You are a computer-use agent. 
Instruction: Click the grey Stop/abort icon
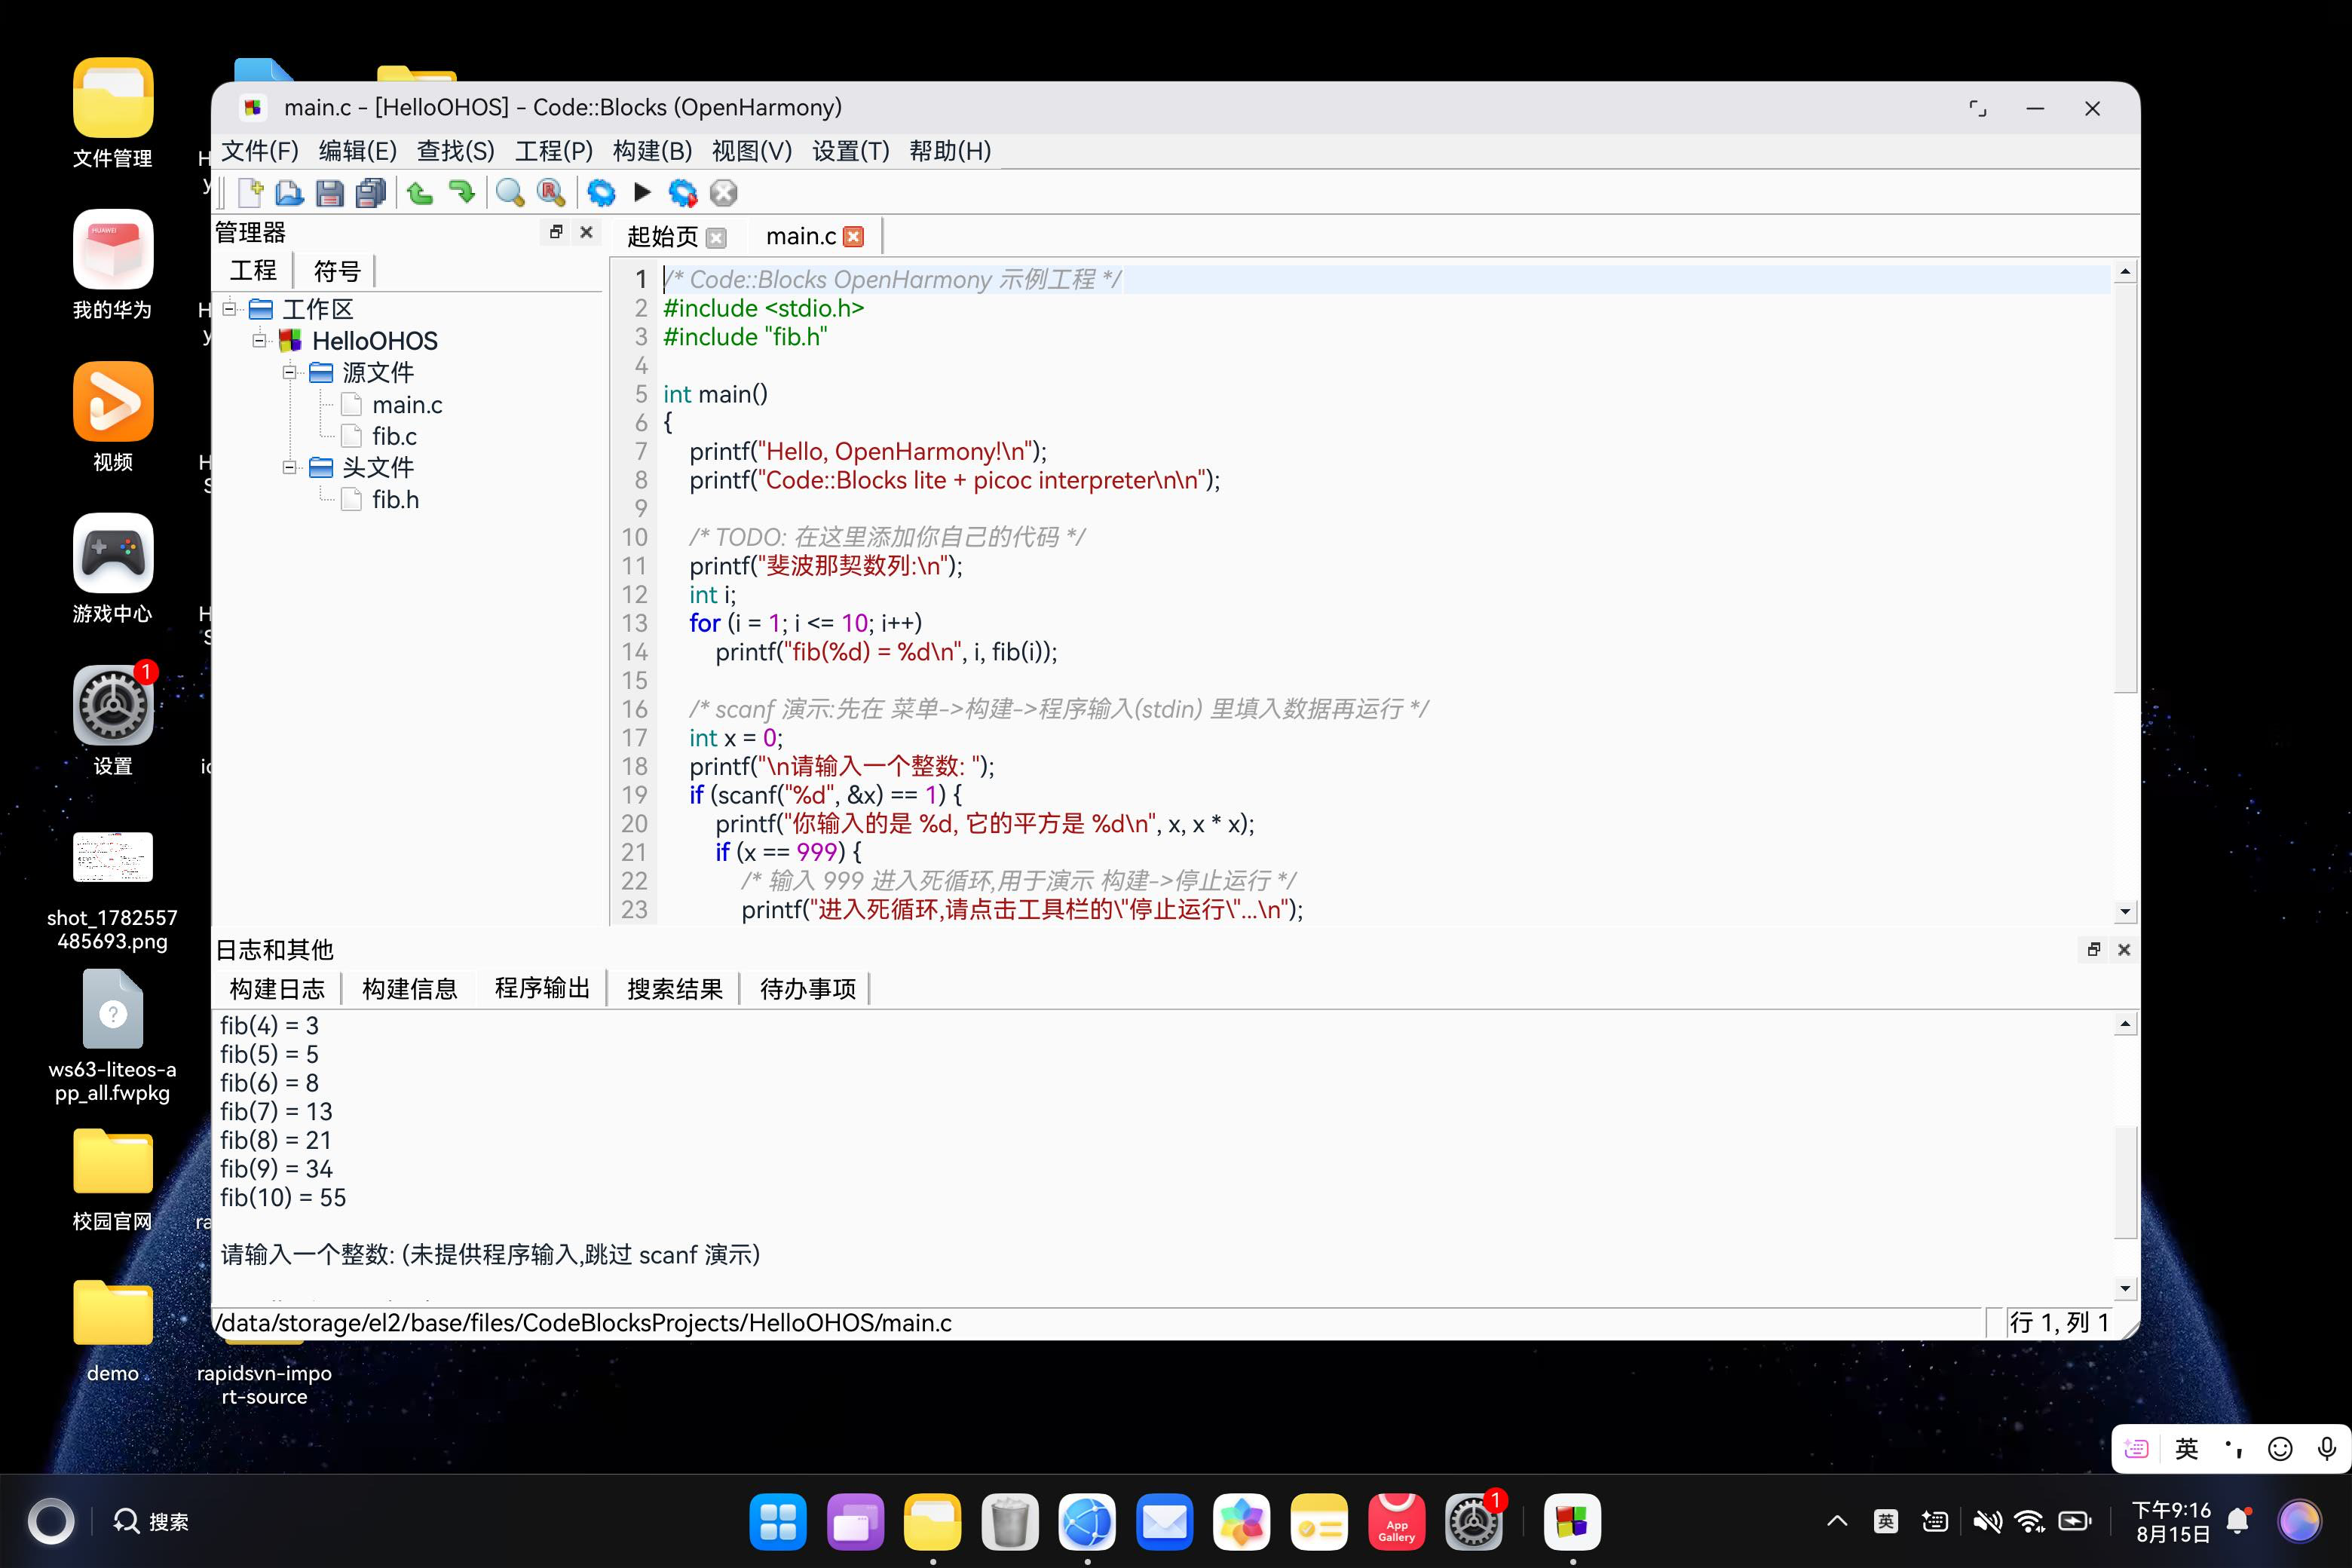tap(724, 192)
